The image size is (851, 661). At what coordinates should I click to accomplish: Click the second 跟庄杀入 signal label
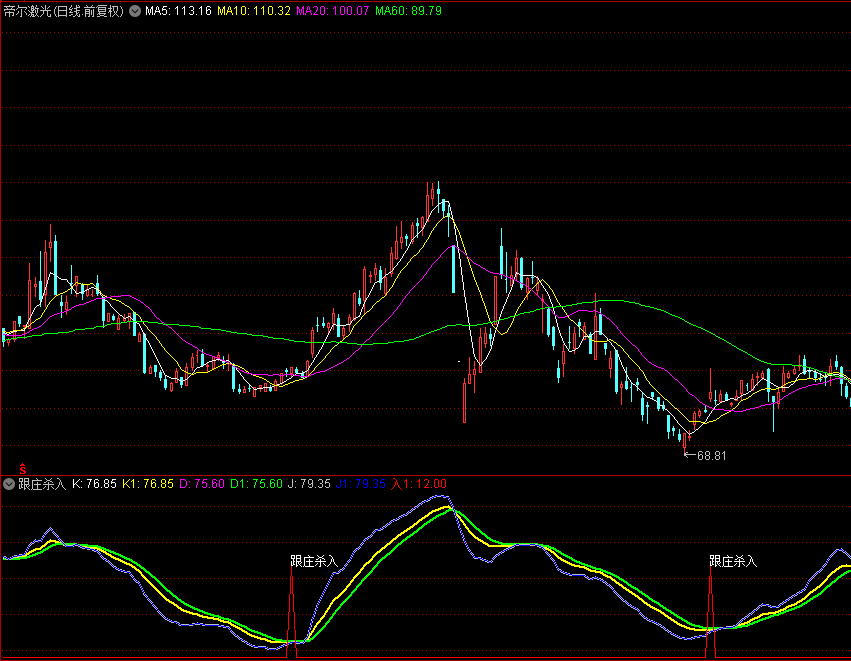coord(733,561)
